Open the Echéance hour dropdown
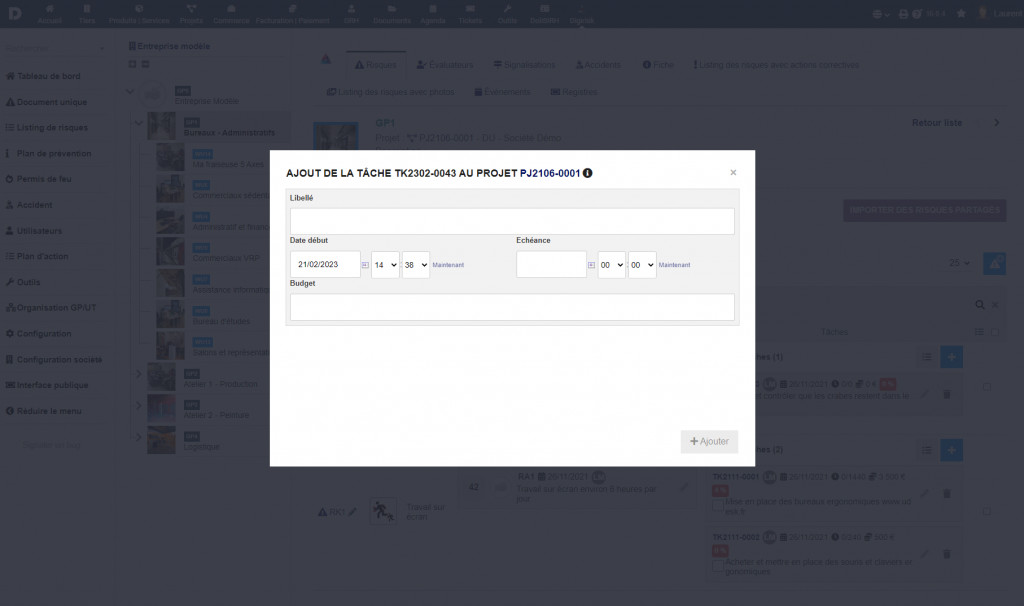1024x606 pixels. [x=612, y=265]
